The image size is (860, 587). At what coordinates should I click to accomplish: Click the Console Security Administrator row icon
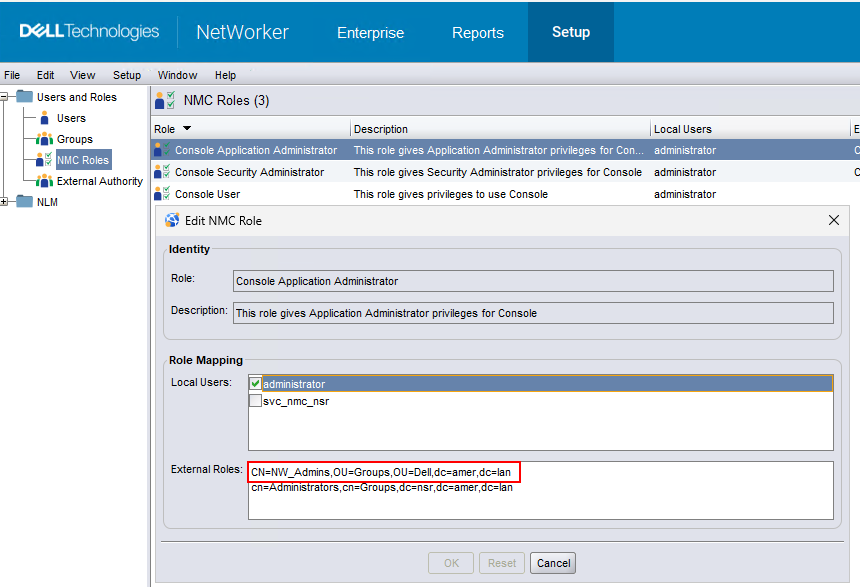click(162, 172)
